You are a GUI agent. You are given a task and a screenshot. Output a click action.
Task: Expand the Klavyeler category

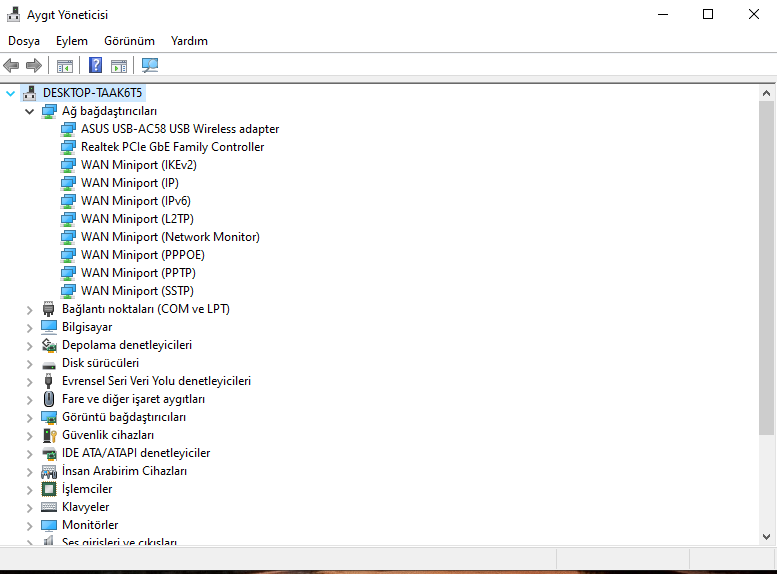pos(29,508)
